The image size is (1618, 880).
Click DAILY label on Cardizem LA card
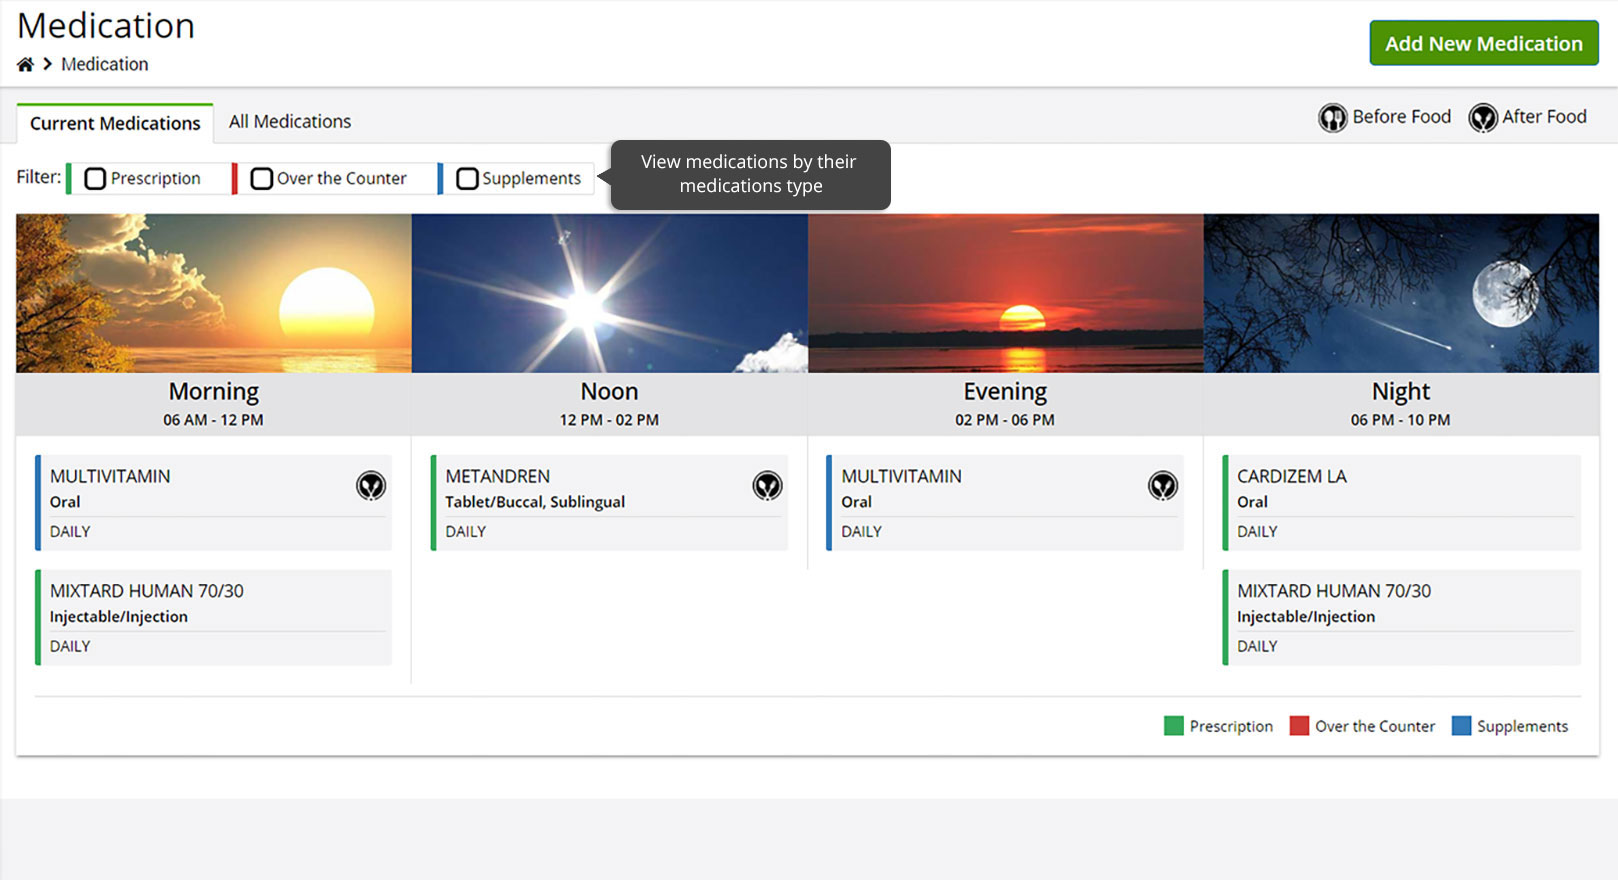click(1257, 532)
